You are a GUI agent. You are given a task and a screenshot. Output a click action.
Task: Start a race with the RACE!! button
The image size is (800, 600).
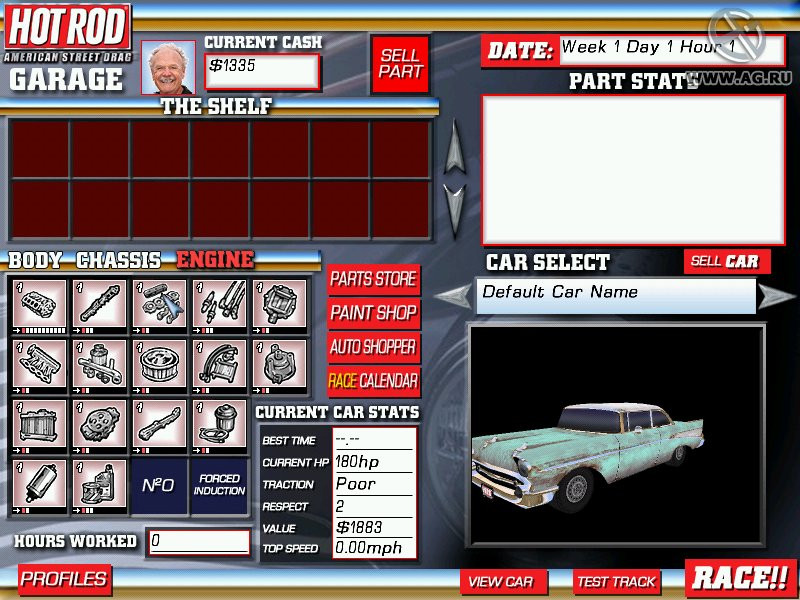tap(741, 578)
